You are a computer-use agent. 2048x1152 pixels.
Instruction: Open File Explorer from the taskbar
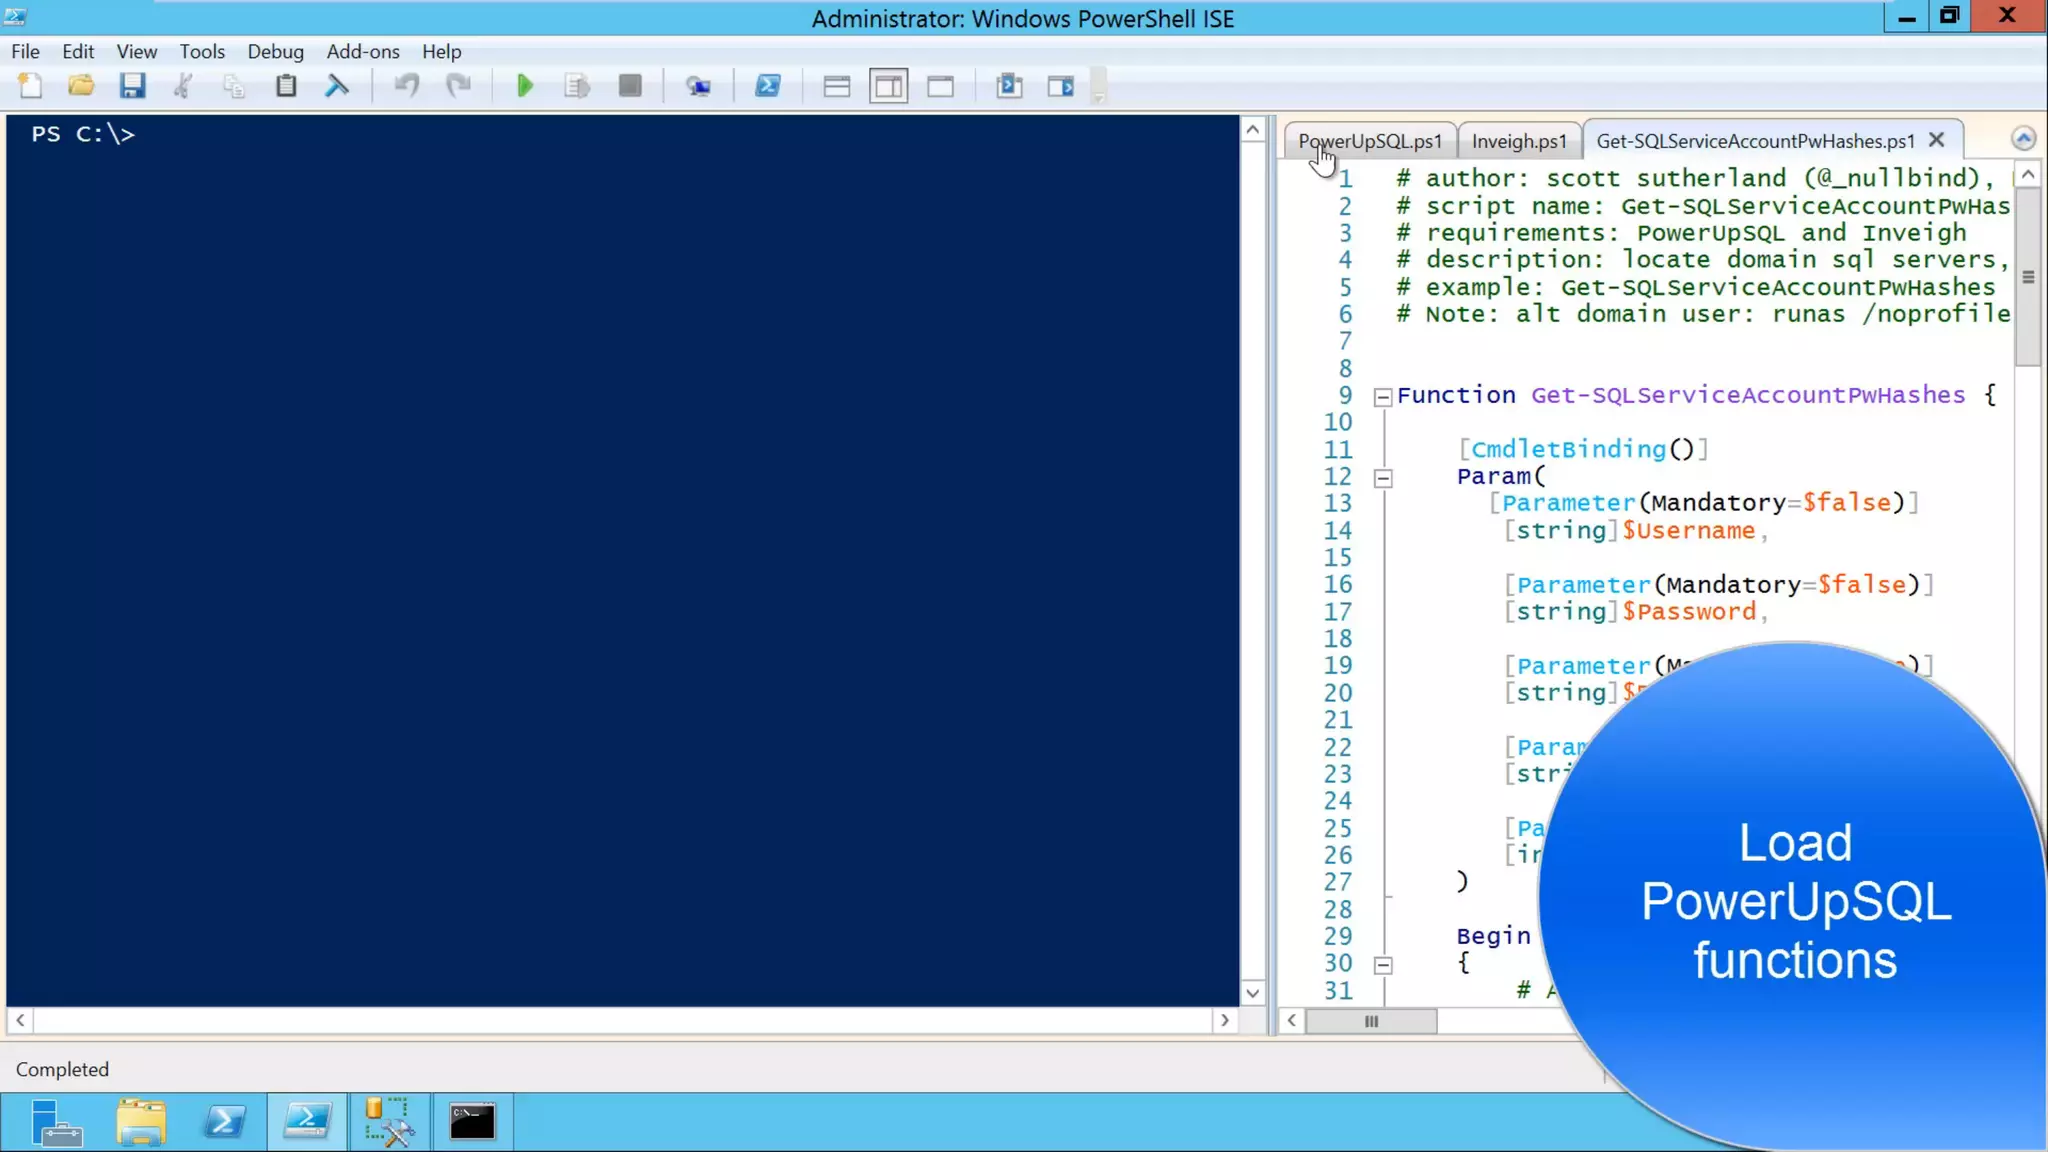141,1121
